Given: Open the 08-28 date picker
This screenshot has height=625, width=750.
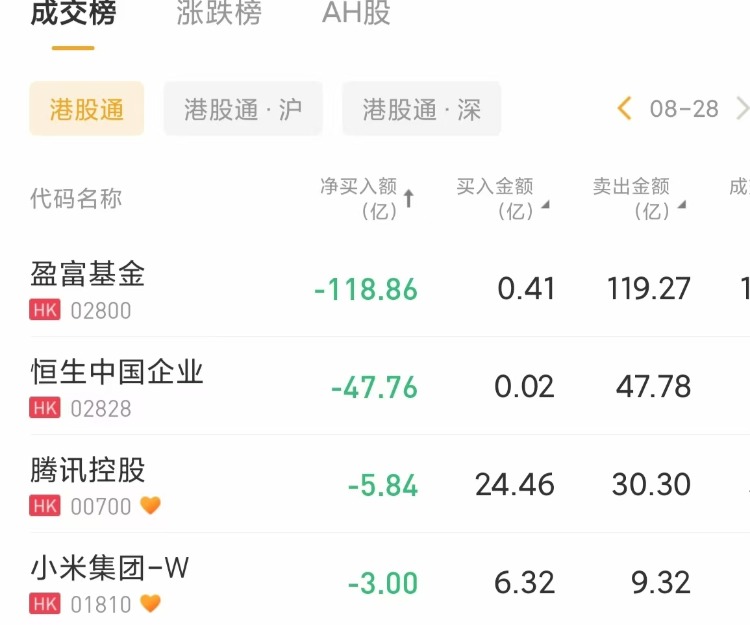Looking at the screenshot, I should pos(684,109).
